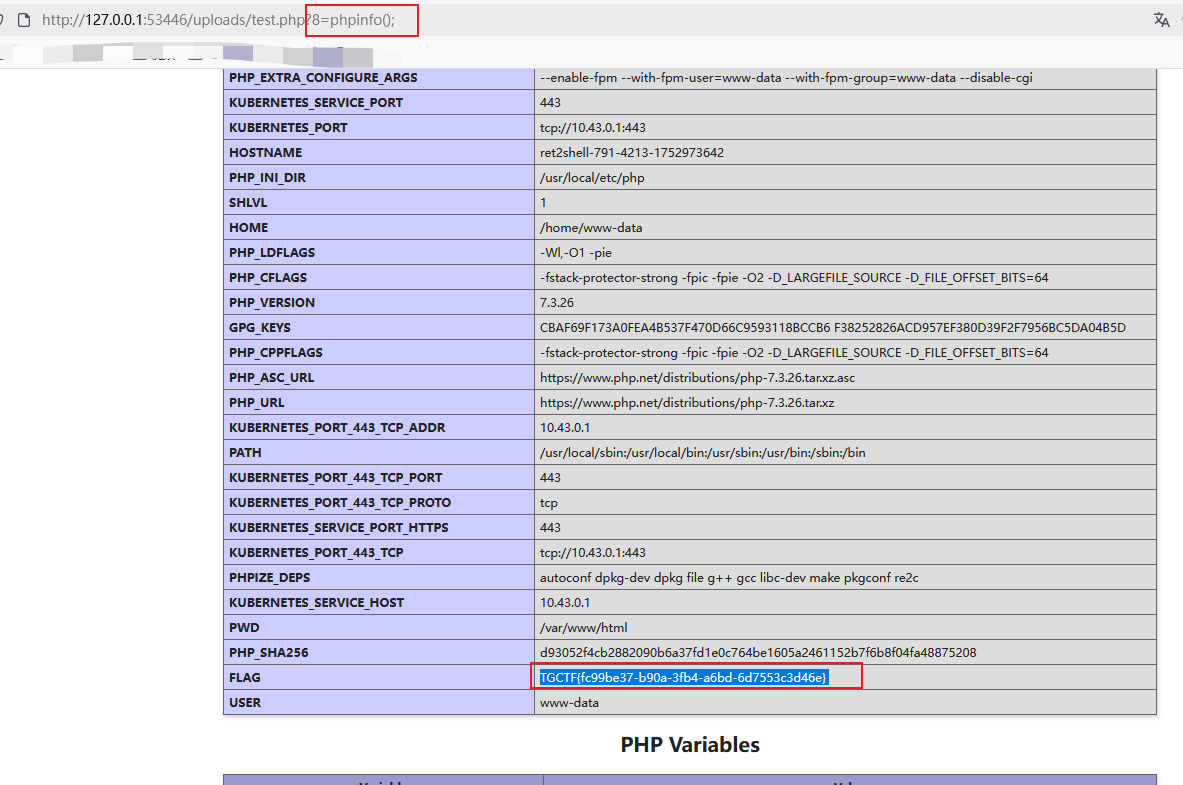Viewport: 1183px width, 785px height.
Task: Select the USER value www-data
Action: coord(569,703)
